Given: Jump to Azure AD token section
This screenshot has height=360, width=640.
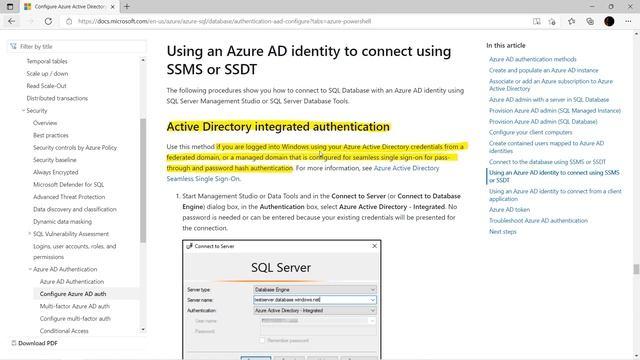Looking at the screenshot, I should pos(509,209).
